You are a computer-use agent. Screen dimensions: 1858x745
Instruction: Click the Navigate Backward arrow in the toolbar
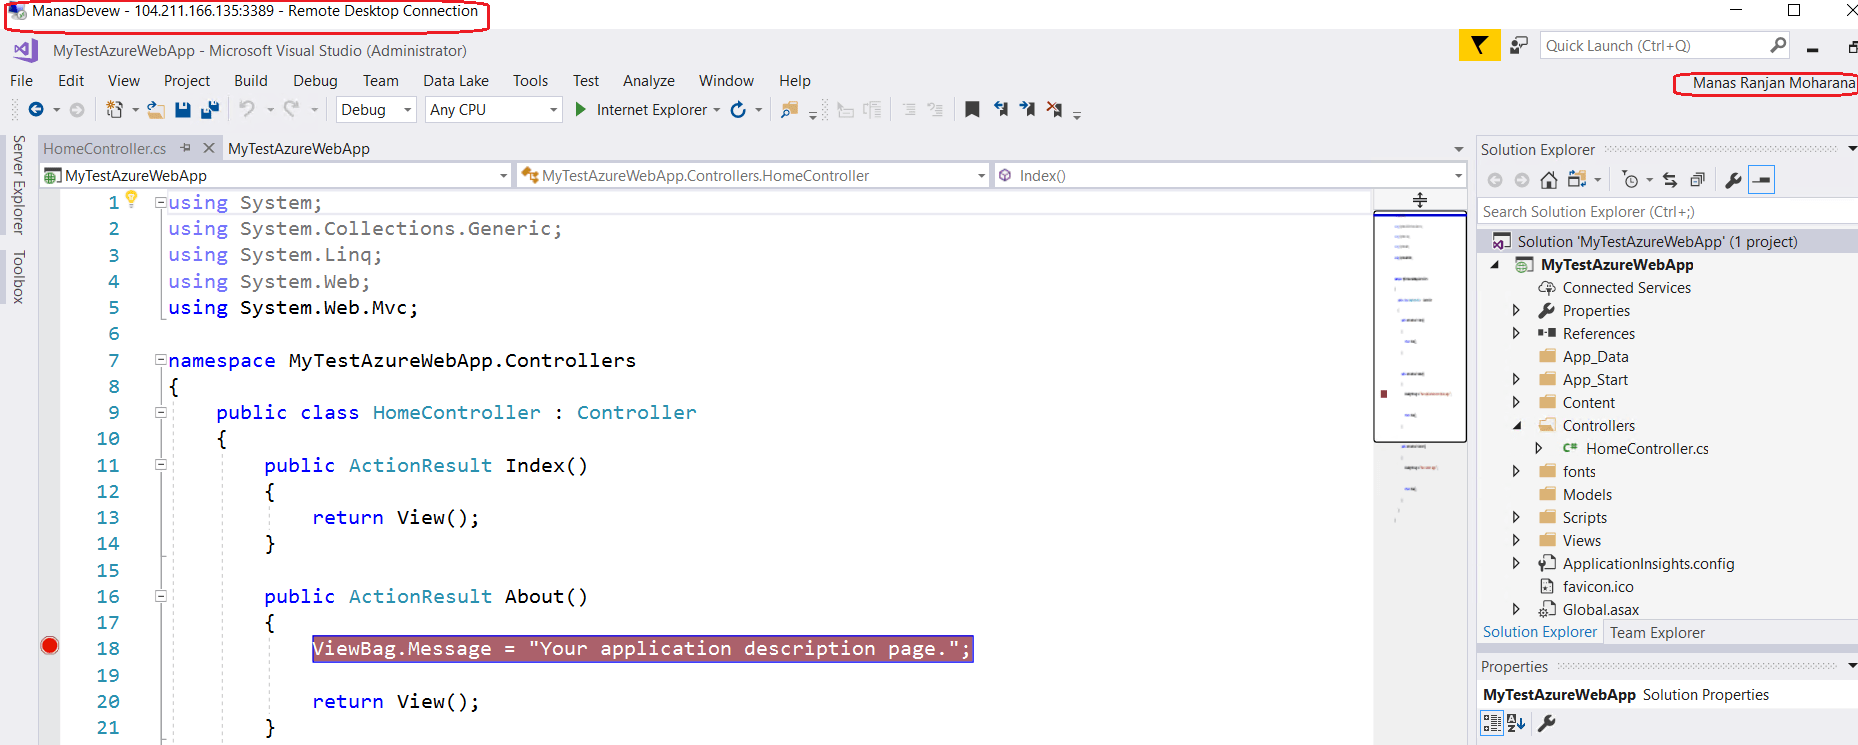tap(36, 109)
